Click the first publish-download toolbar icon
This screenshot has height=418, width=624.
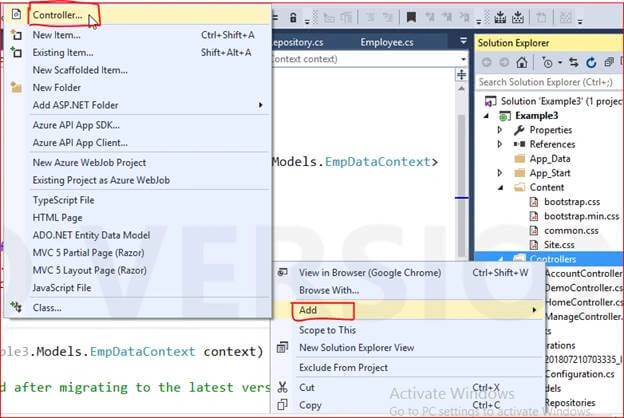click(x=500, y=17)
